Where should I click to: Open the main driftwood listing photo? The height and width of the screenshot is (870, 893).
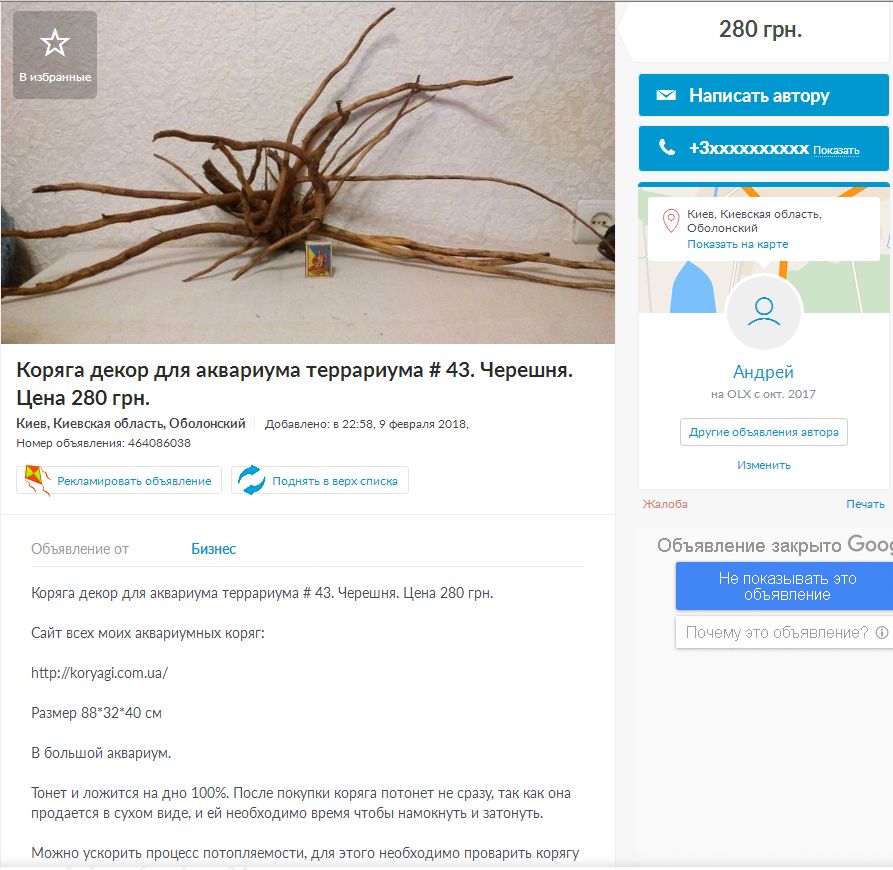[308, 173]
